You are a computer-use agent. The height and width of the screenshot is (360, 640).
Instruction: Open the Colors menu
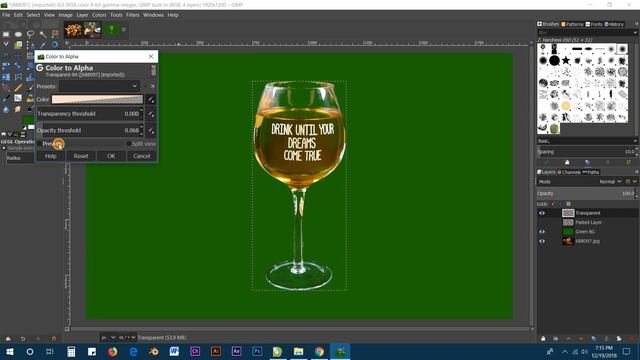pyautogui.click(x=99, y=15)
